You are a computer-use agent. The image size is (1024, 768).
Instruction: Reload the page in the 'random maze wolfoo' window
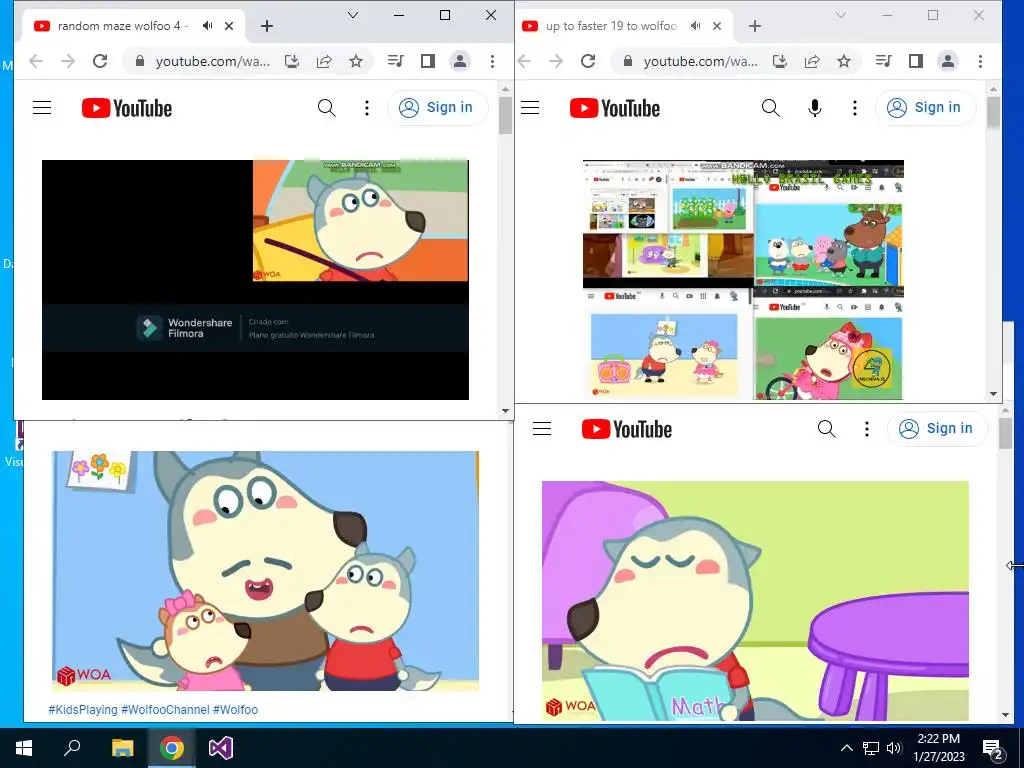pyautogui.click(x=100, y=61)
